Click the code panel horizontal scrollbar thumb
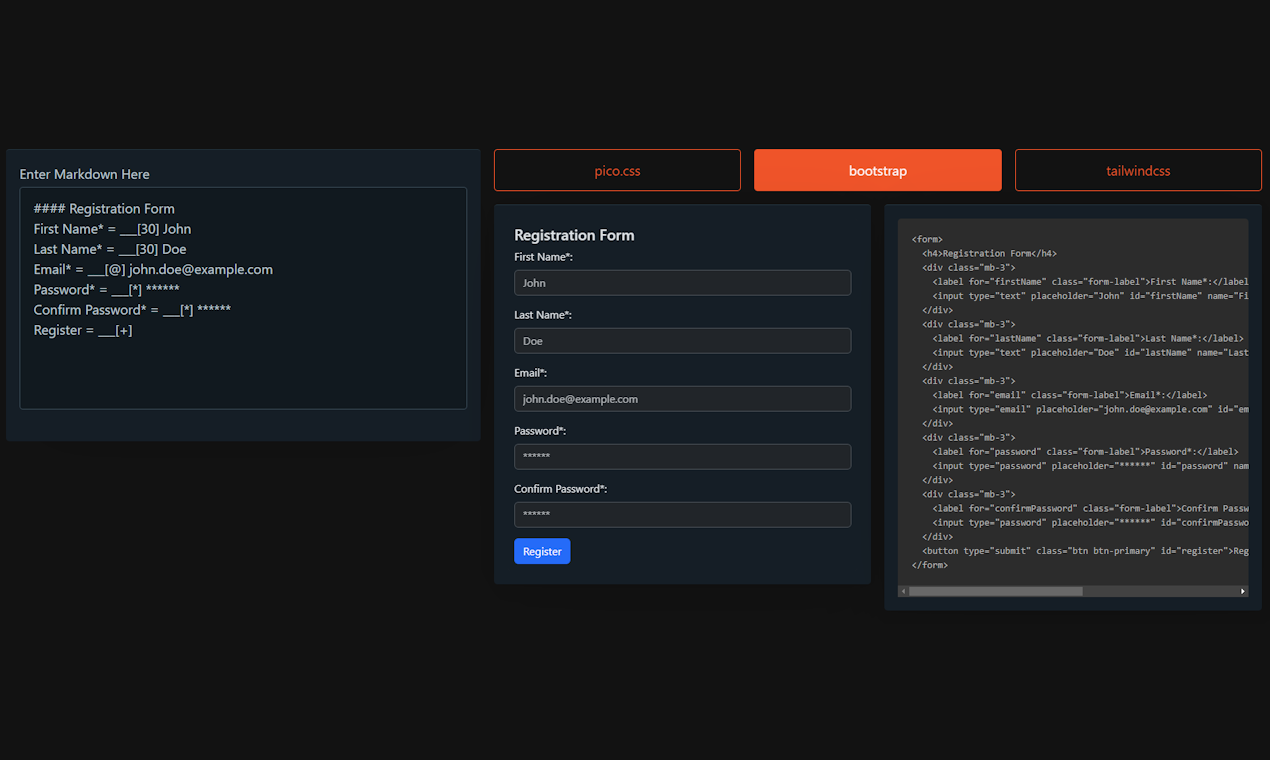The width and height of the screenshot is (1270, 760). (995, 591)
